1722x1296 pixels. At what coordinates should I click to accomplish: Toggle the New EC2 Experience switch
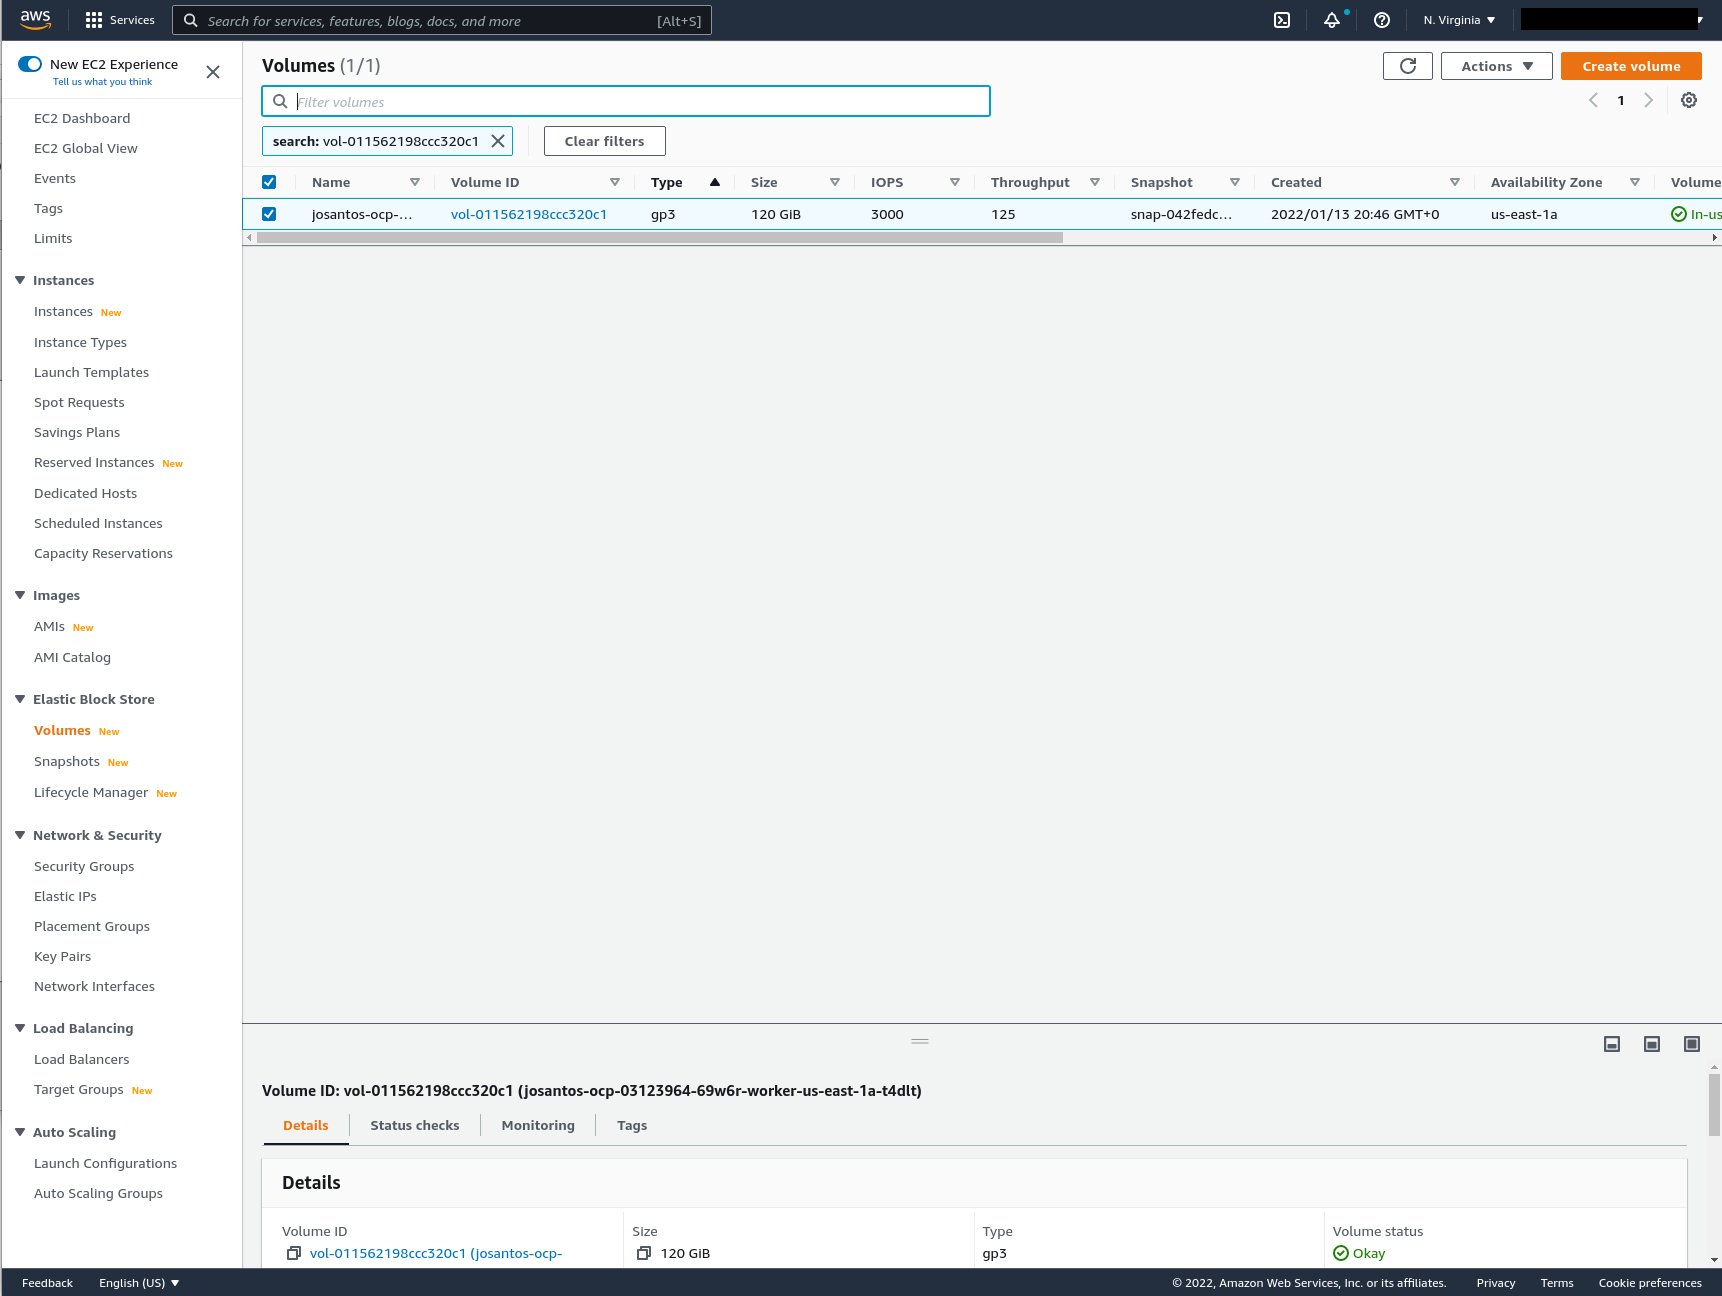pyautogui.click(x=30, y=63)
